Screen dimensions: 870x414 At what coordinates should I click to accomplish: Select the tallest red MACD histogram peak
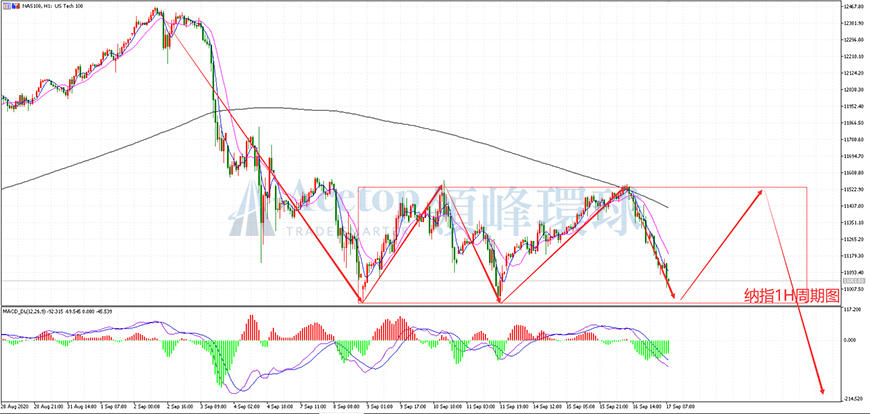pyautogui.click(x=251, y=327)
